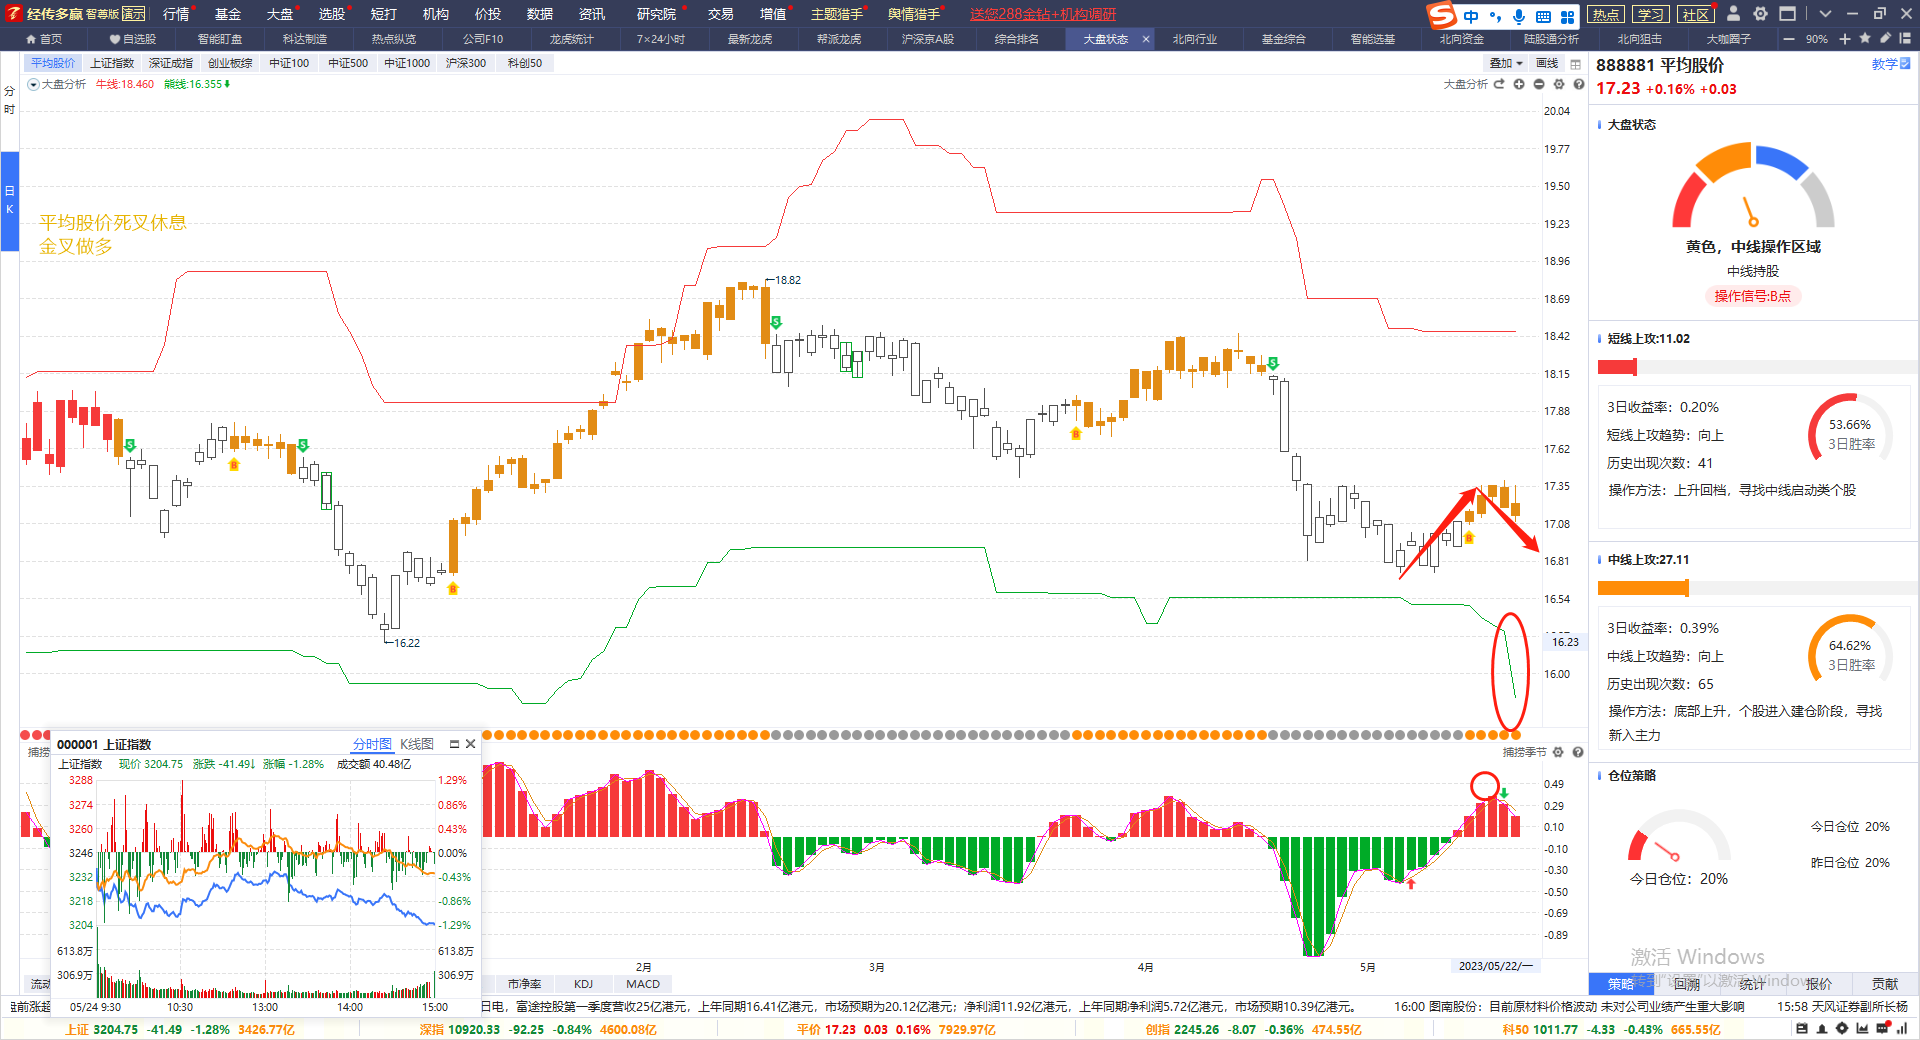Open Sogou toolbox grid icon
This screenshot has width=1920, height=1040.
pos(1567,16)
